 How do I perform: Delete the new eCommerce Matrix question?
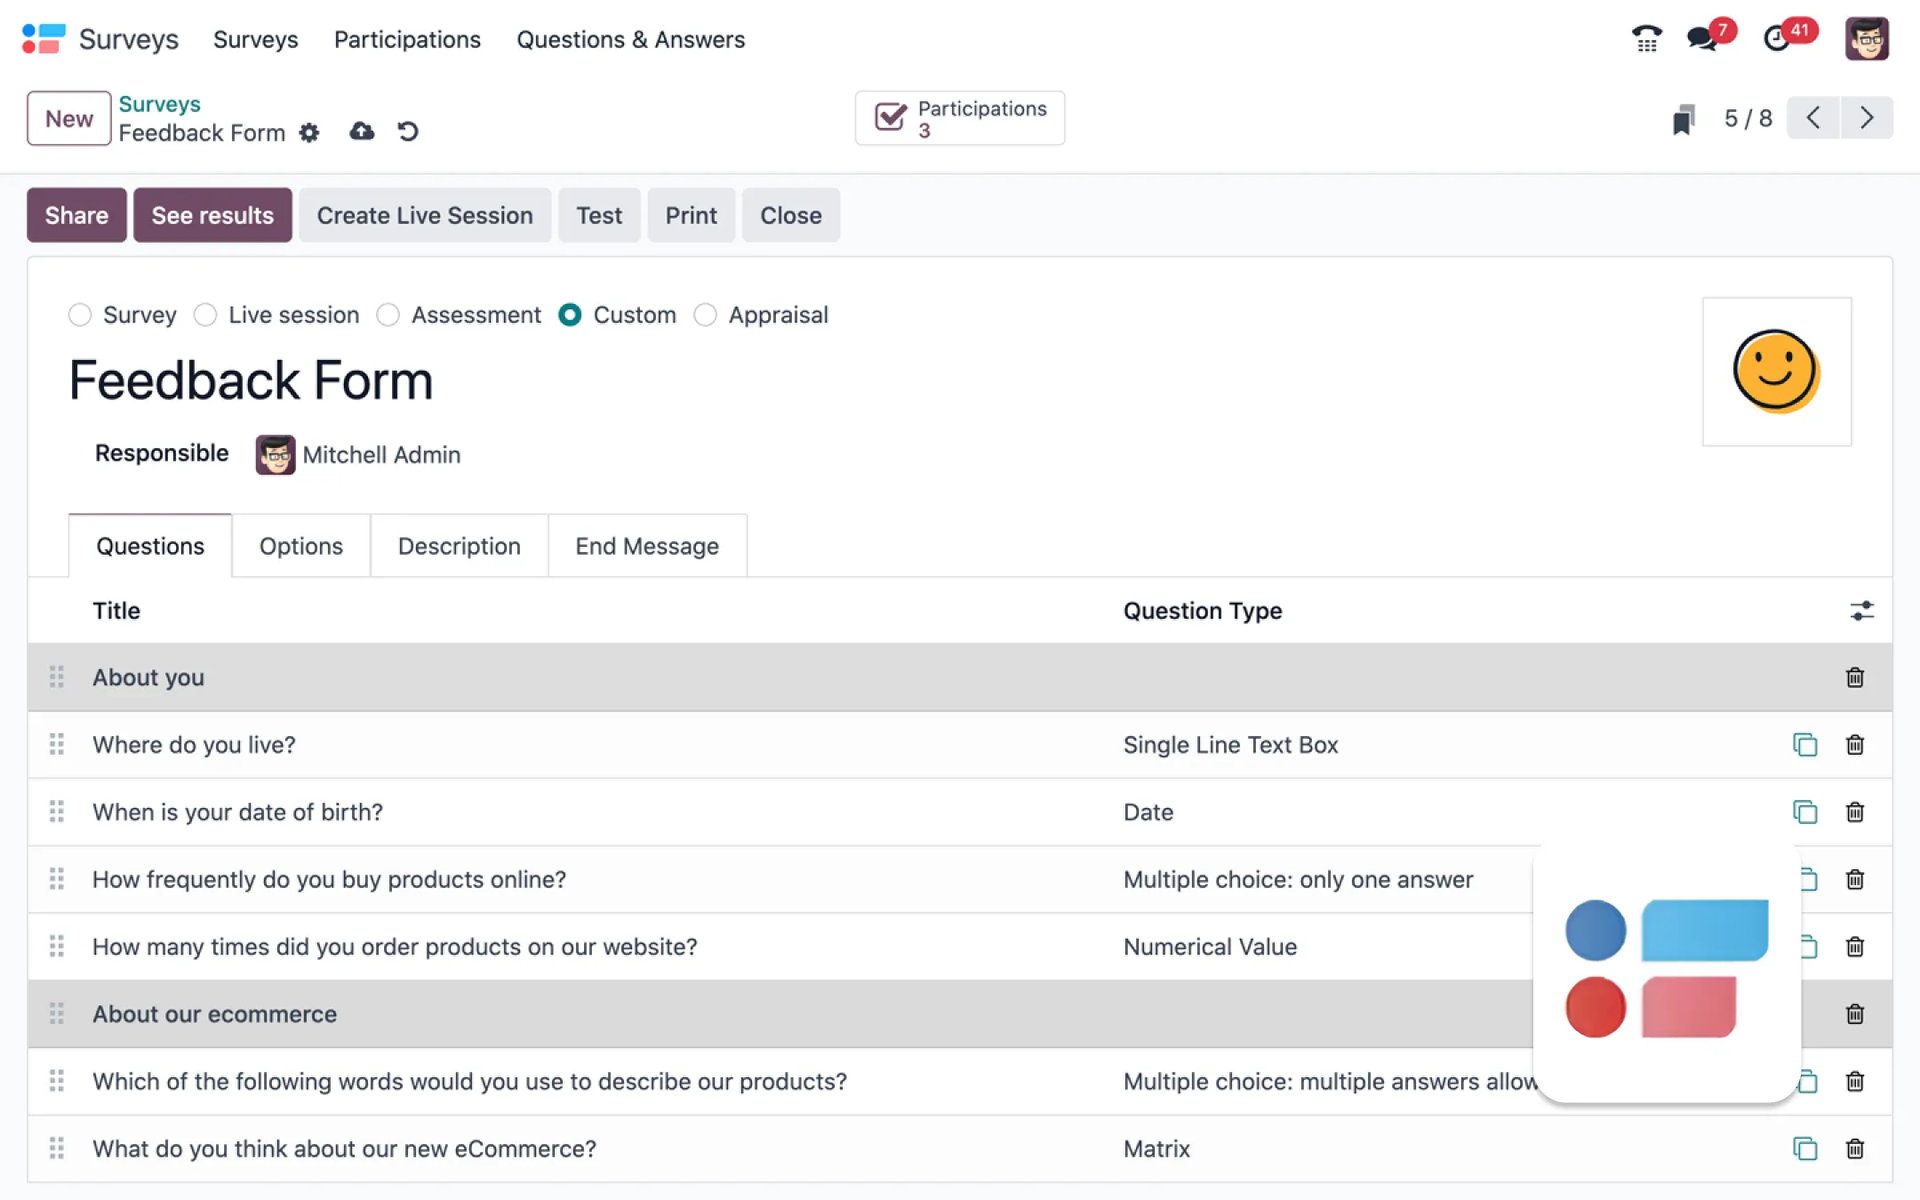(x=1855, y=1149)
